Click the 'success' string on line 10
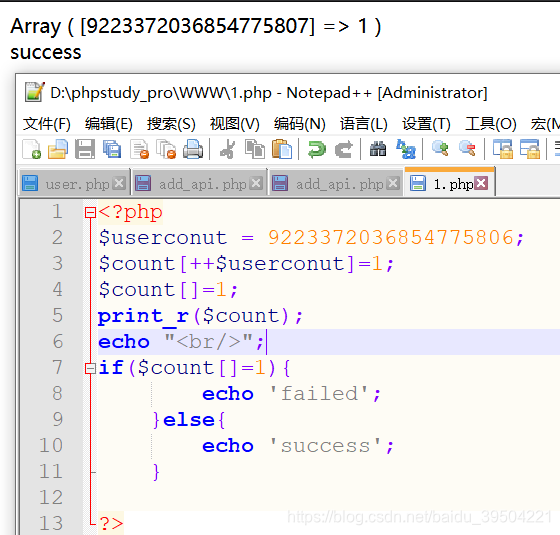The image size is (560, 535). click(x=325, y=446)
